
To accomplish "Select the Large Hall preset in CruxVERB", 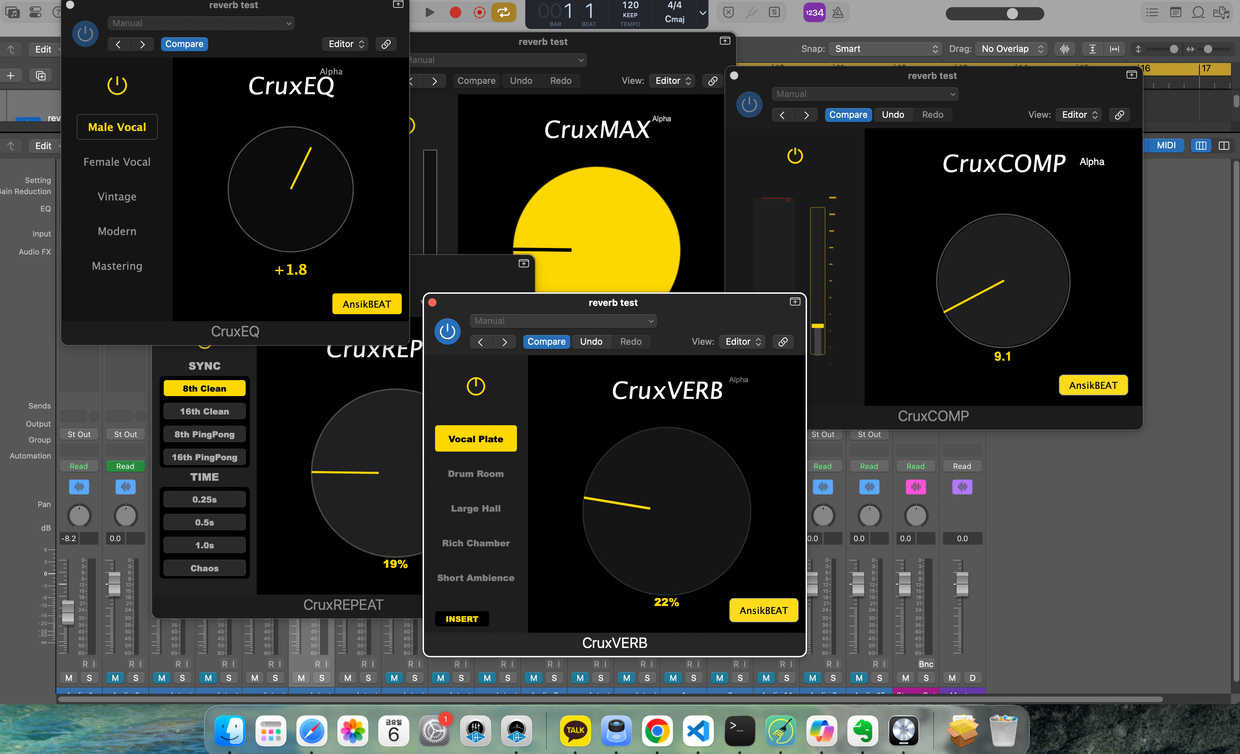I will (x=476, y=509).
